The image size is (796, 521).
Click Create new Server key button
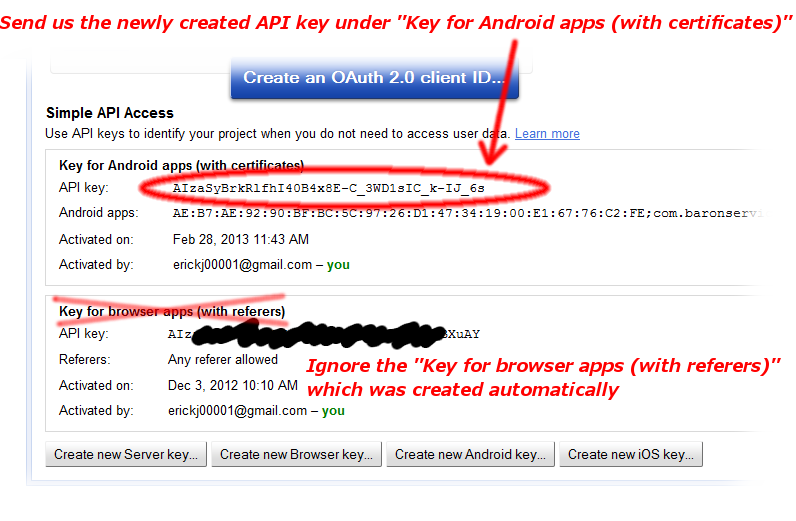click(x=126, y=454)
